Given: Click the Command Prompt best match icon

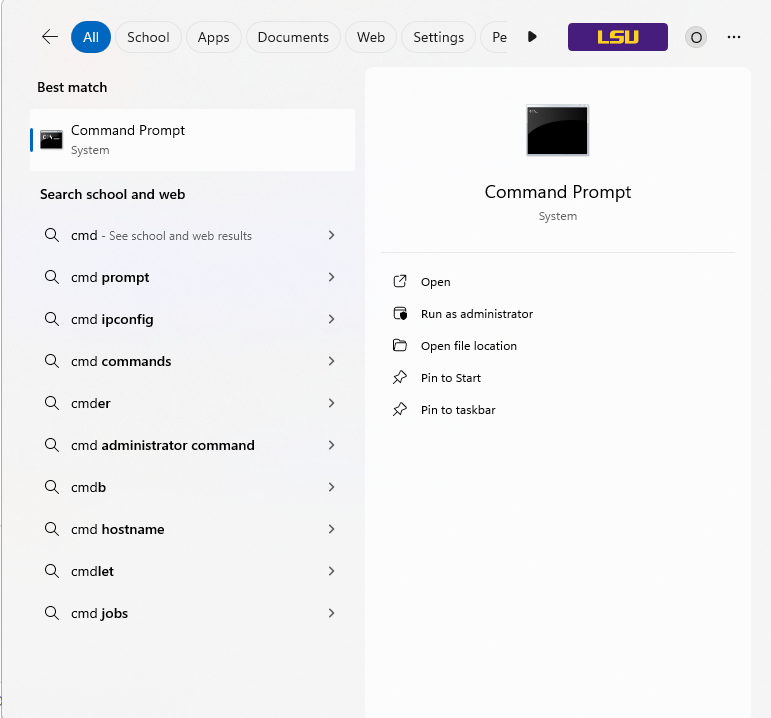Looking at the screenshot, I should [x=51, y=140].
